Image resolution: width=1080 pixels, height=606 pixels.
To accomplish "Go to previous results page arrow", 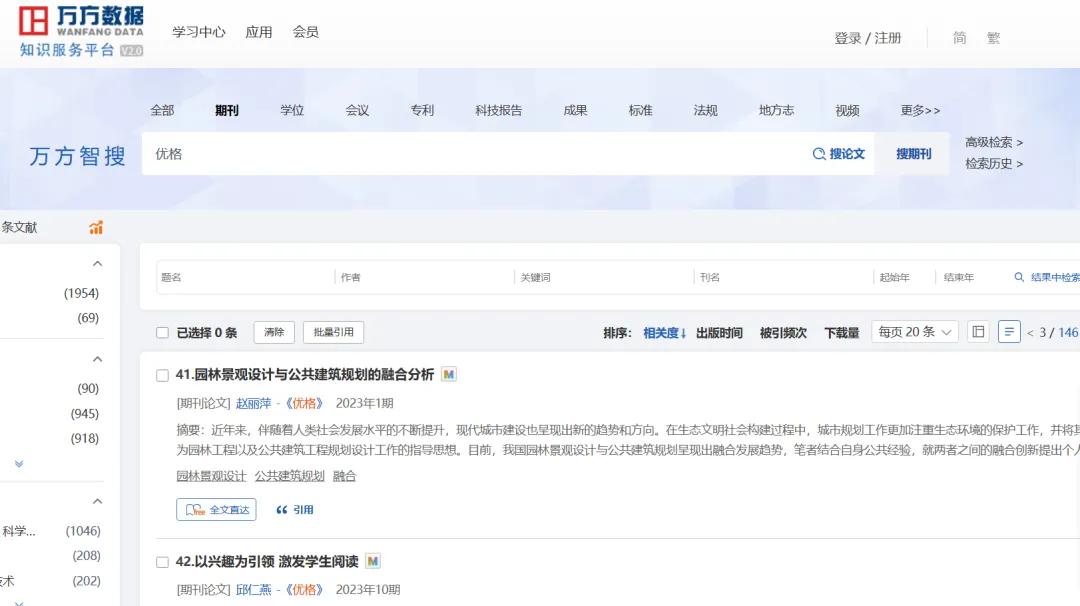I will (1030, 333).
